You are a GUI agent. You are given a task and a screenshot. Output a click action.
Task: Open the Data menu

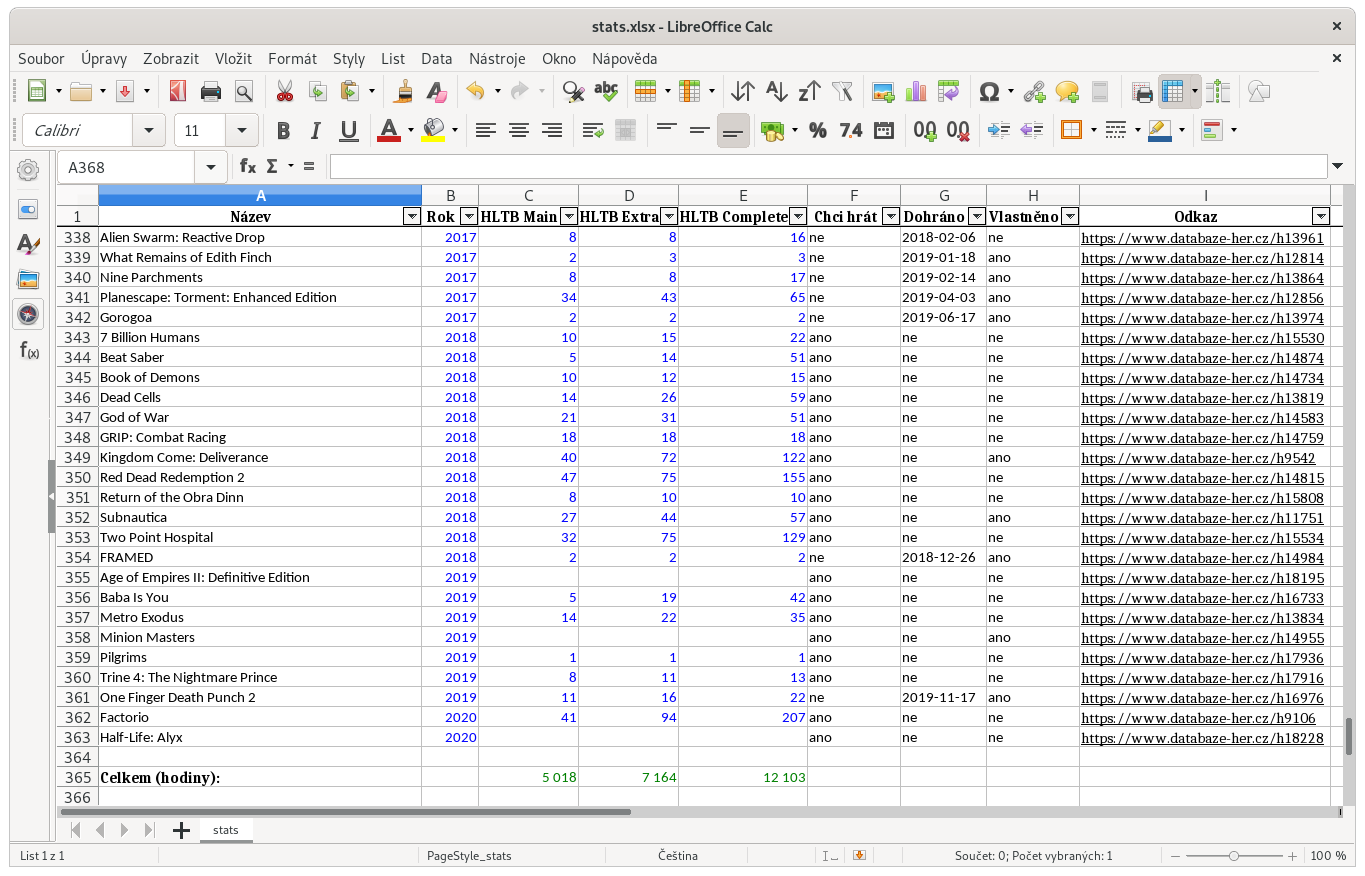[437, 59]
